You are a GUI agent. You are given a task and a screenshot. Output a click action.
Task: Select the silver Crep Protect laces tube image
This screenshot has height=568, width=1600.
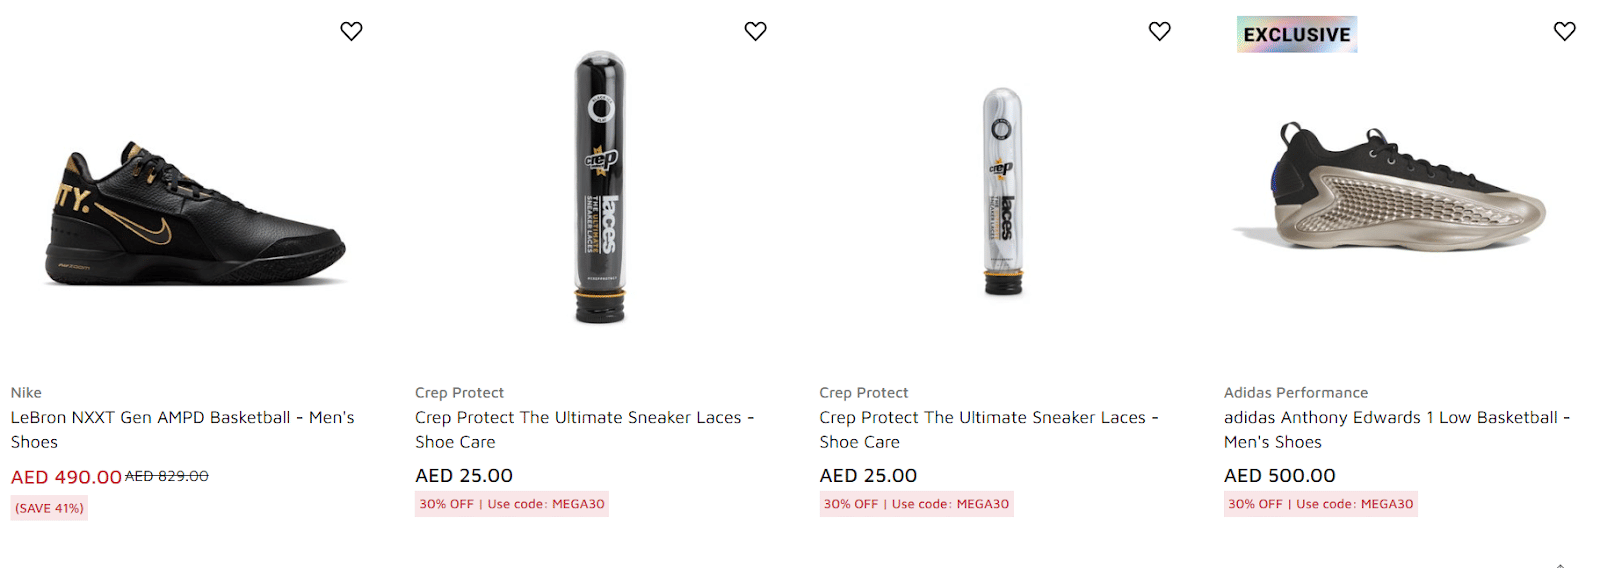pos(1003,192)
